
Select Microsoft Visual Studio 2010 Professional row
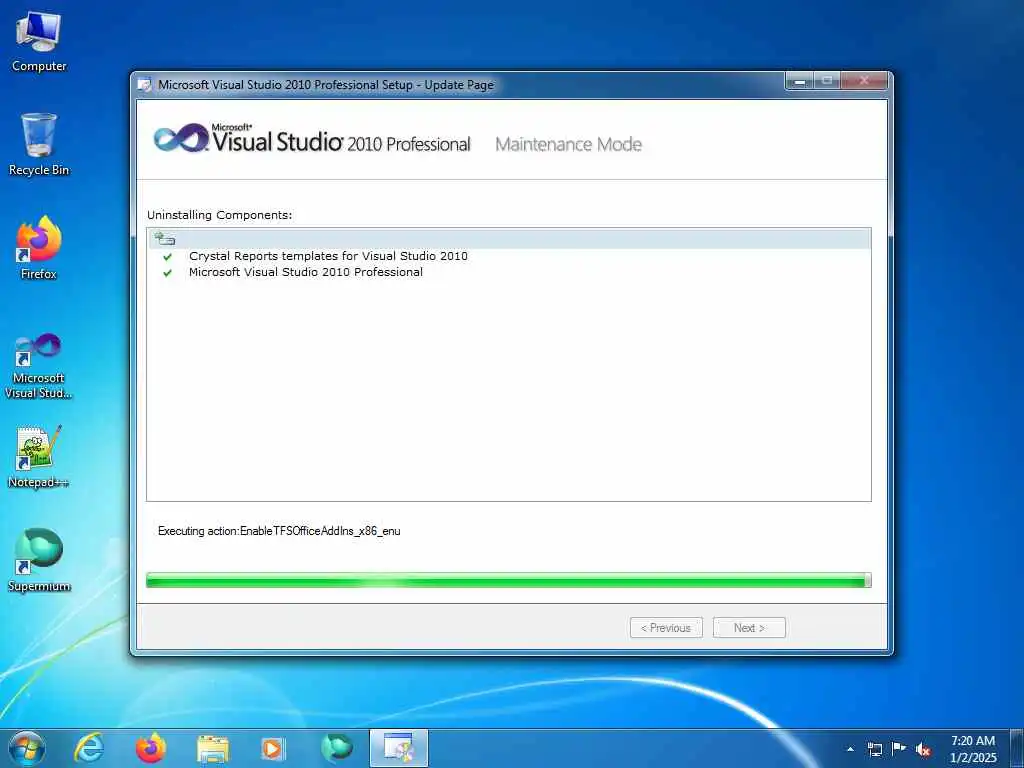(x=306, y=272)
